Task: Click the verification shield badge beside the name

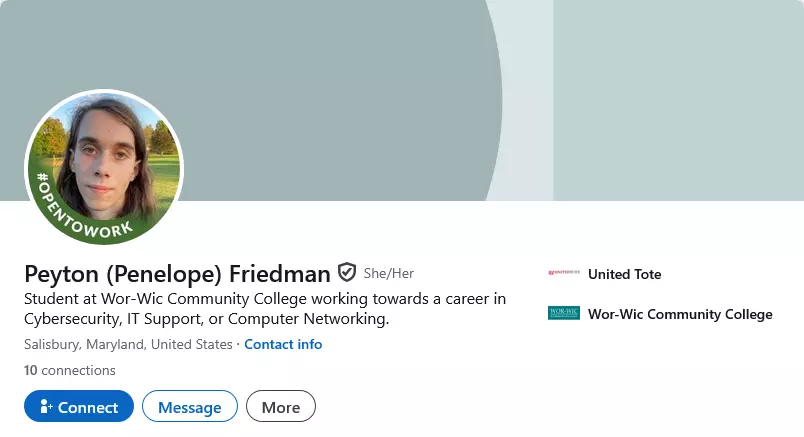Action: (347, 273)
